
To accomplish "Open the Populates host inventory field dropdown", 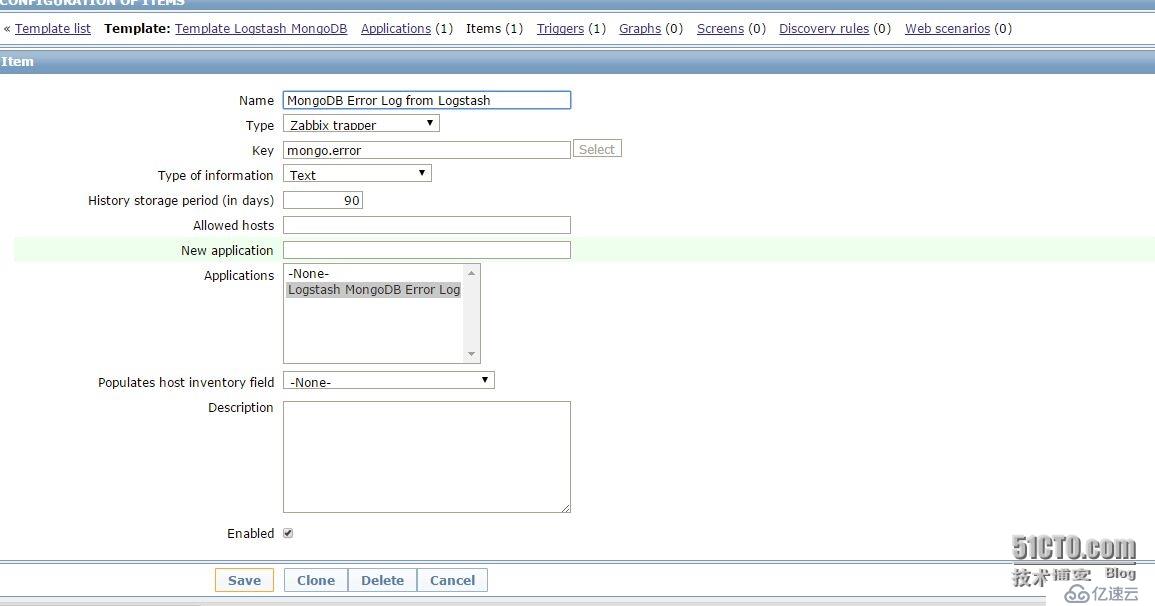I will tap(388, 381).
